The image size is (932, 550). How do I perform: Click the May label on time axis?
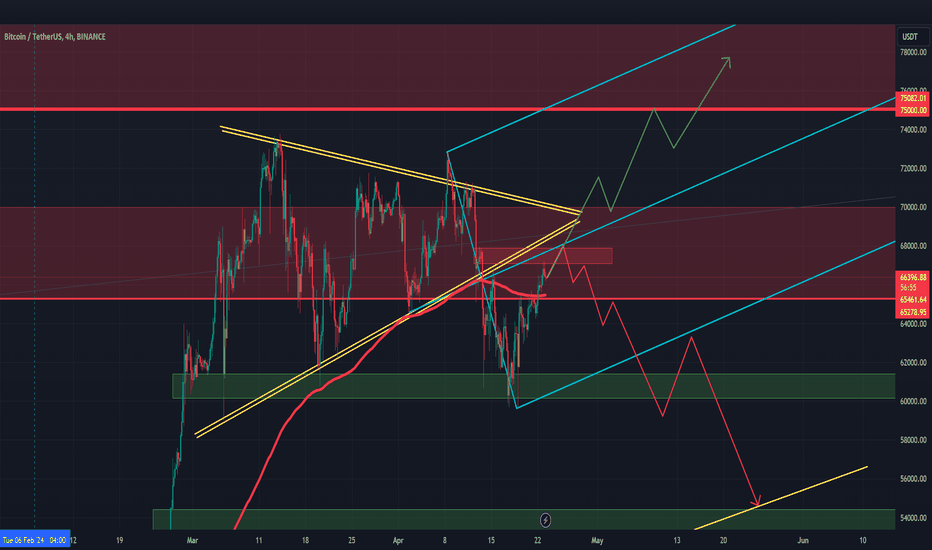click(597, 539)
